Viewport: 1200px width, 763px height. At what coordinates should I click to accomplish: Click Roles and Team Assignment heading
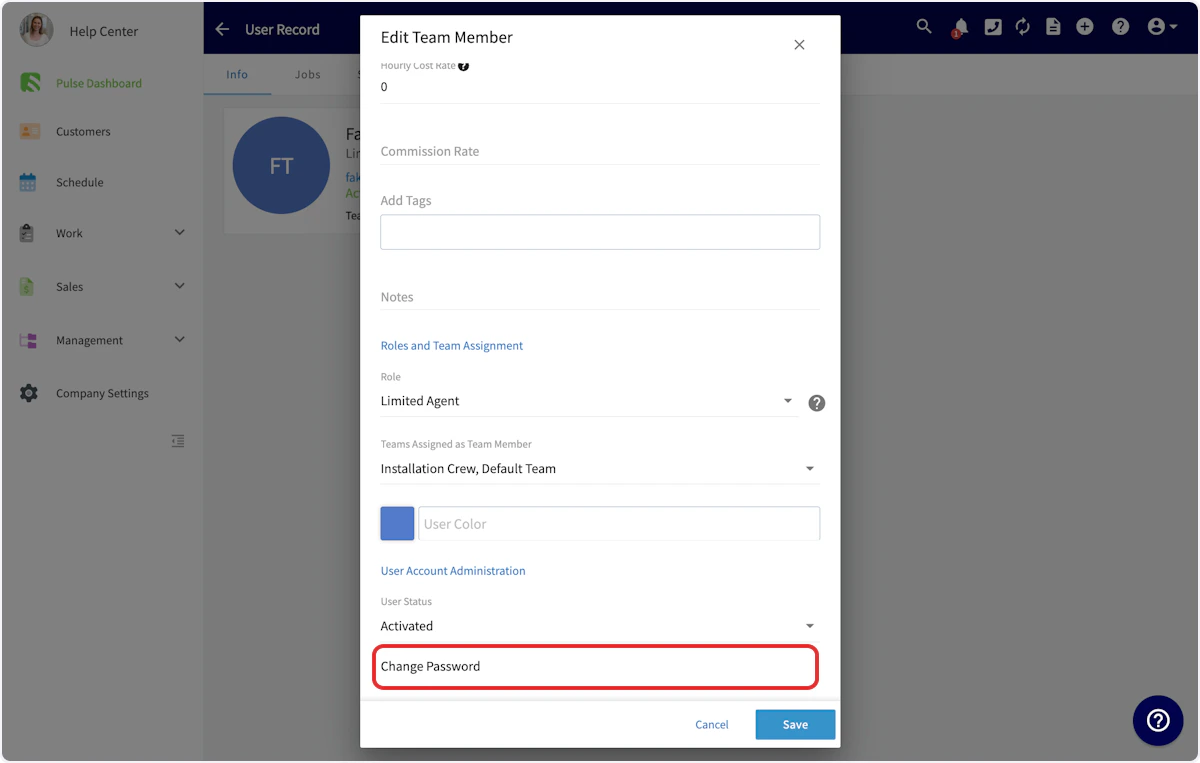[452, 346]
